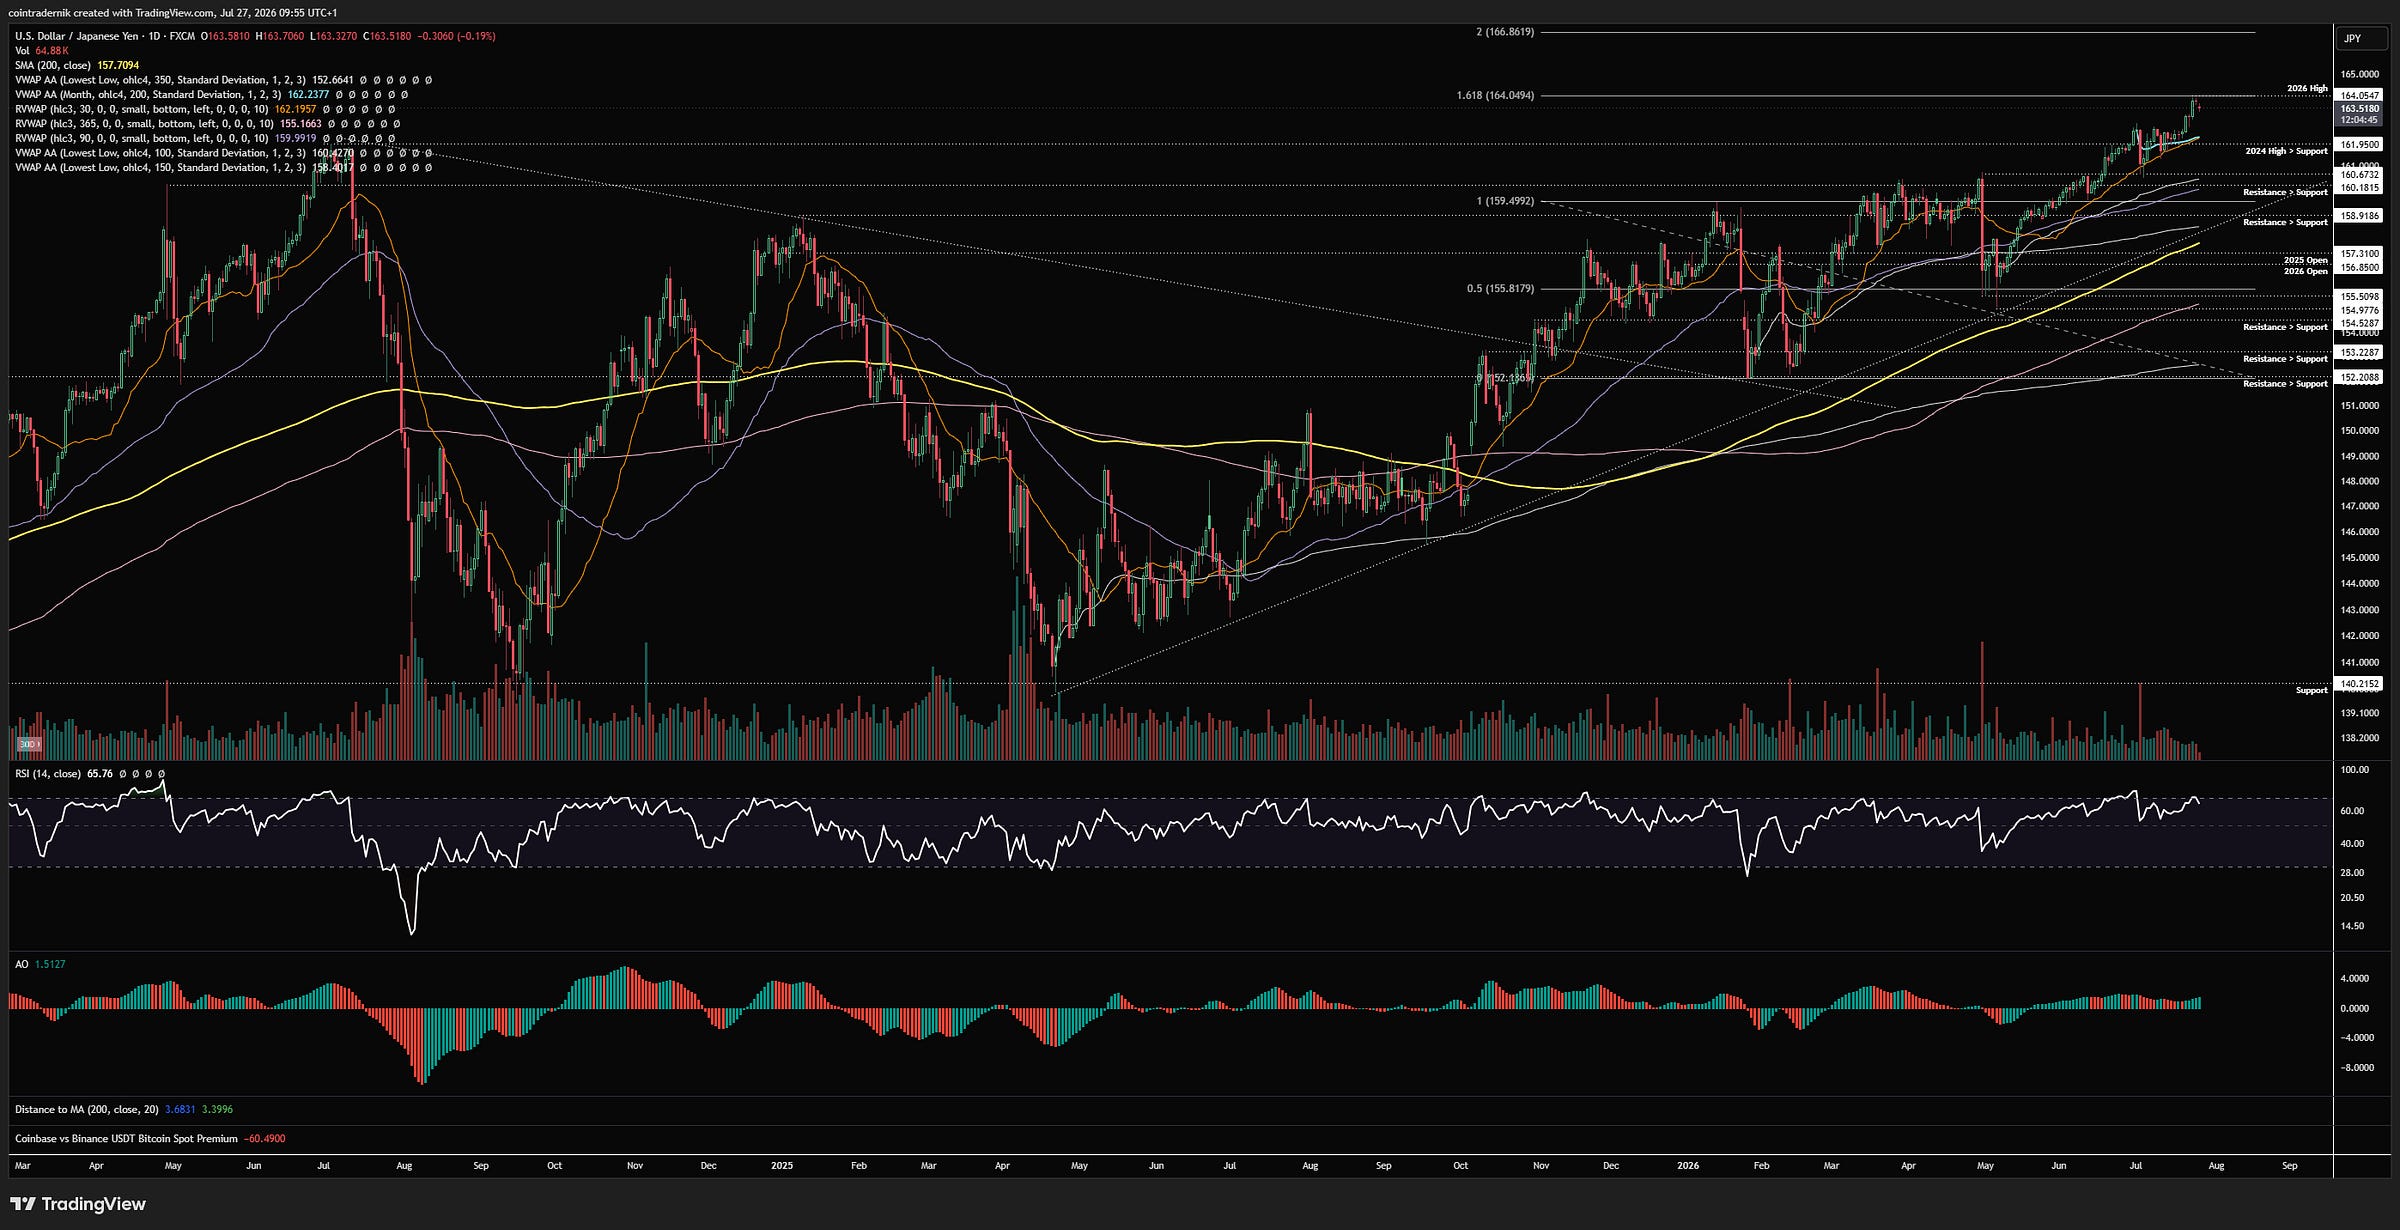
Task: Click the 2025 year marker on the time axis
Action: (x=782, y=1166)
